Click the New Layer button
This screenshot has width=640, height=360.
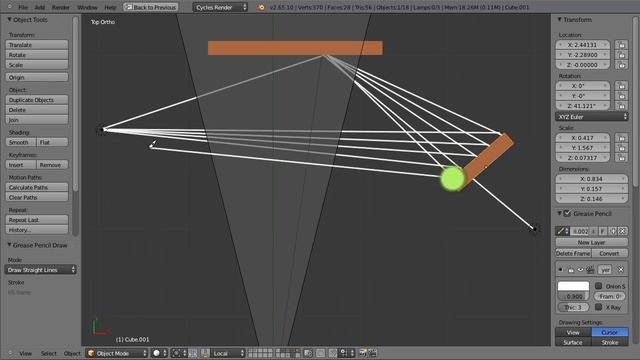tap(591, 242)
